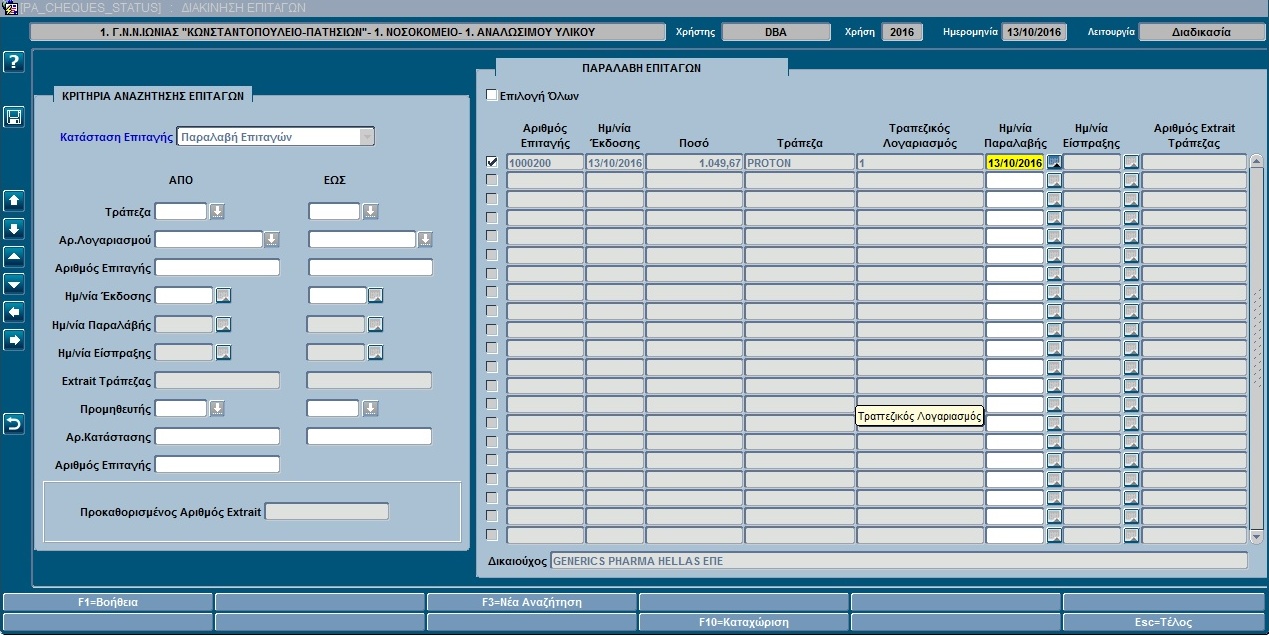Open calendar for Ημ/νία Έκδοσης ΕΩΣ
Screen dimensions: 1269x636
pos(375,295)
